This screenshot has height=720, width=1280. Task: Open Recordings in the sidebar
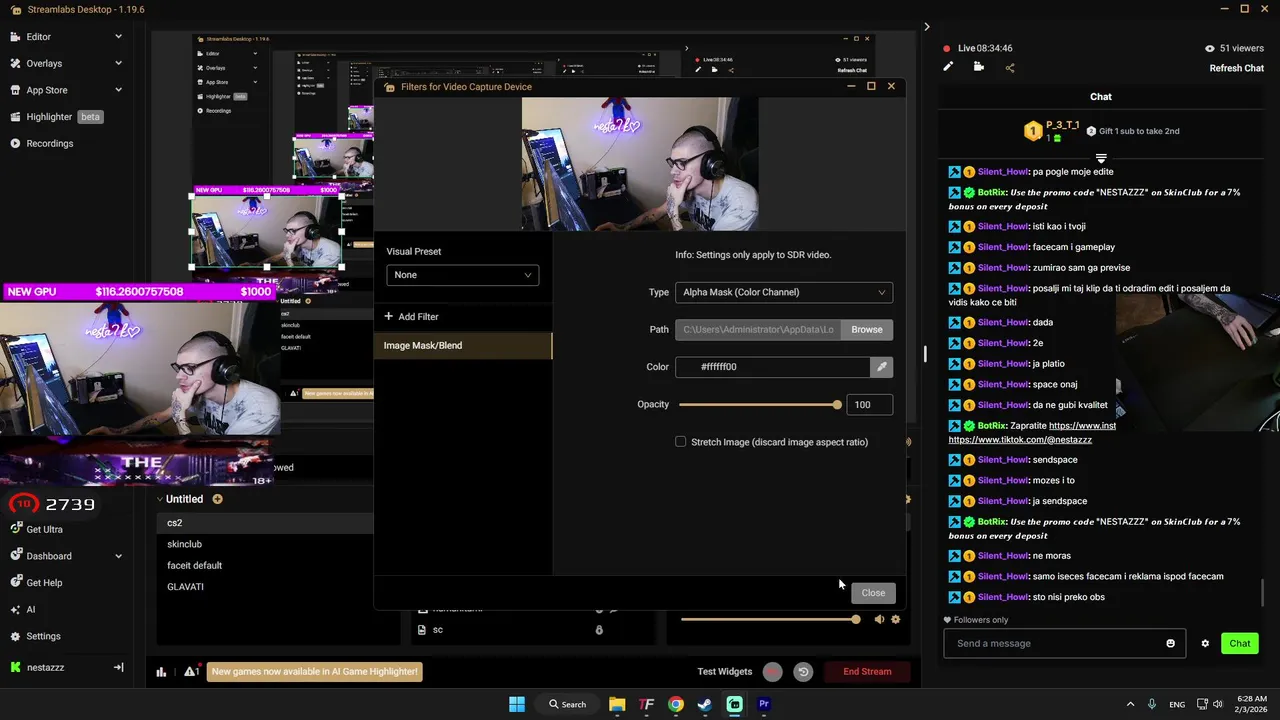[x=49, y=143]
